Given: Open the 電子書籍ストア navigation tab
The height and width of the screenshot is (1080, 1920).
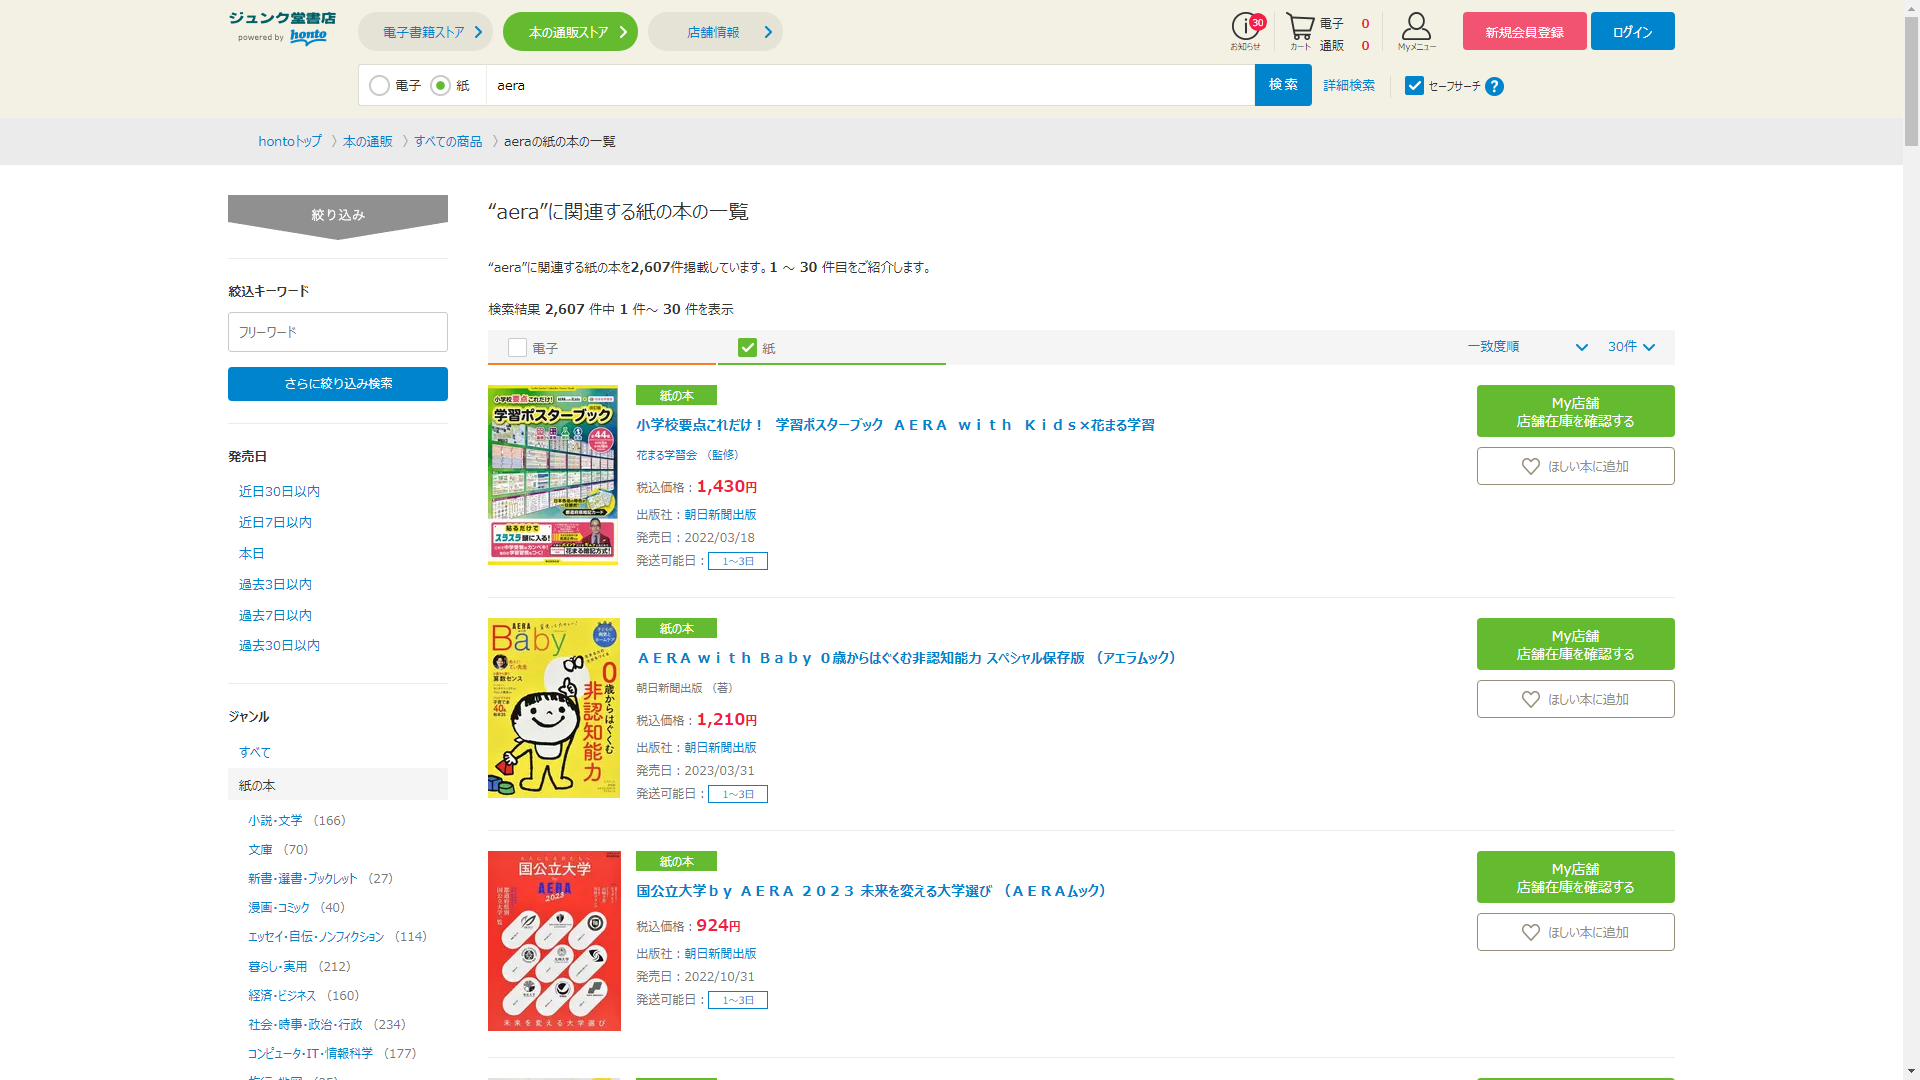Looking at the screenshot, I should tap(425, 32).
